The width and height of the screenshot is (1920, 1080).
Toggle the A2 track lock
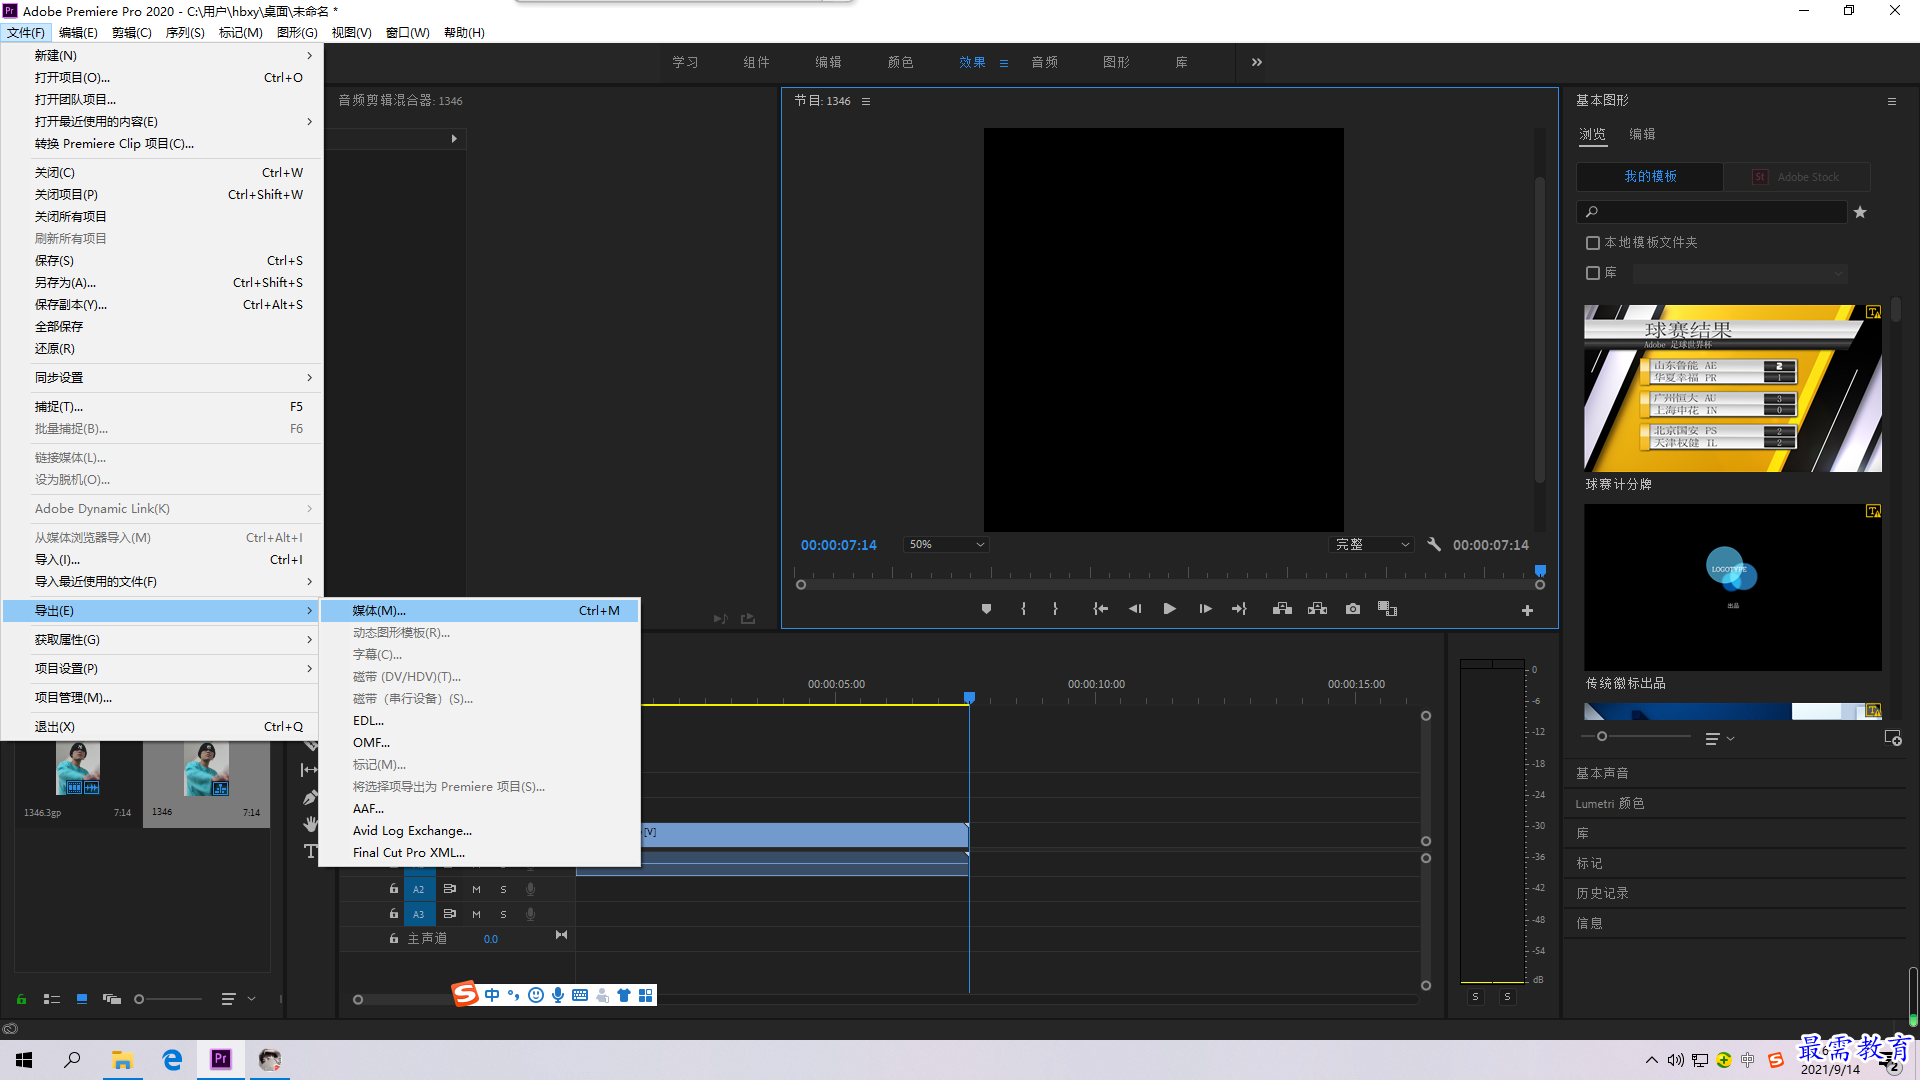tap(393, 888)
